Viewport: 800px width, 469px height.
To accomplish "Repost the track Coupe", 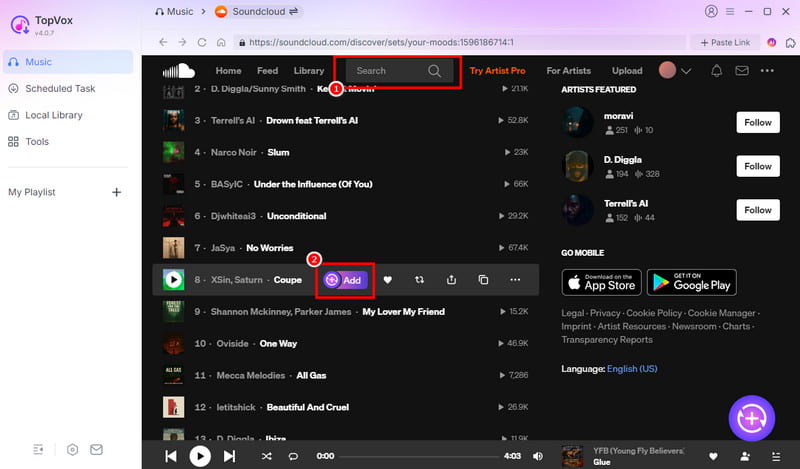I will [x=419, y=280].
